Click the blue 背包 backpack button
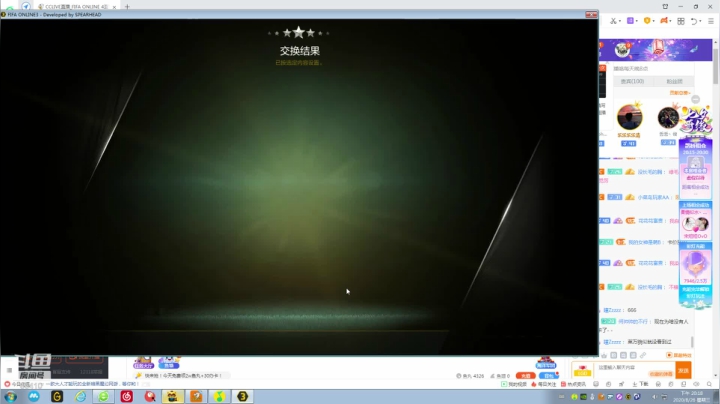Screen dimensions: 720x404 click(548, 376)
